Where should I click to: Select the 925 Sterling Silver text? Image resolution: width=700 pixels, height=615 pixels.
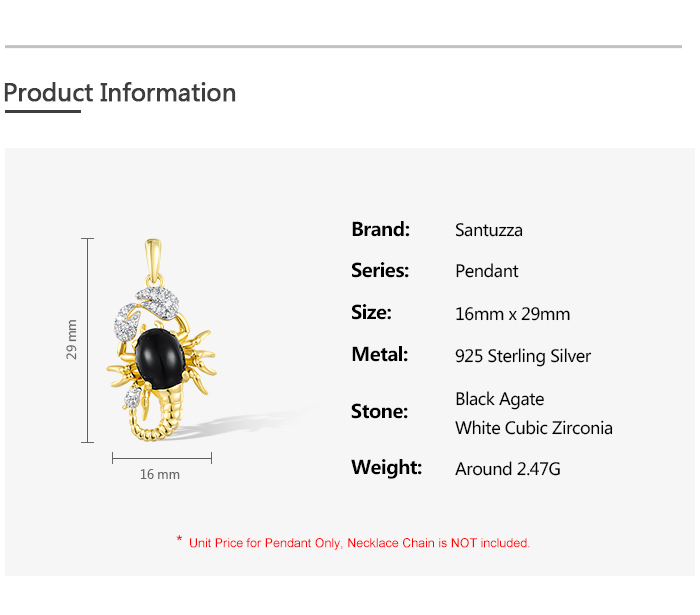523,357
